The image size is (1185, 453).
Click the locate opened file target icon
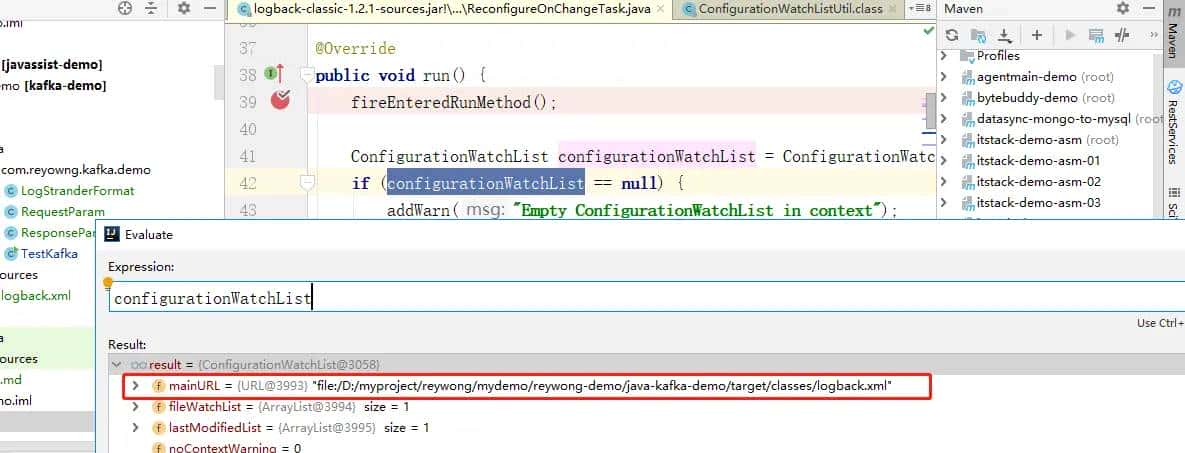(x=125, y=8)
